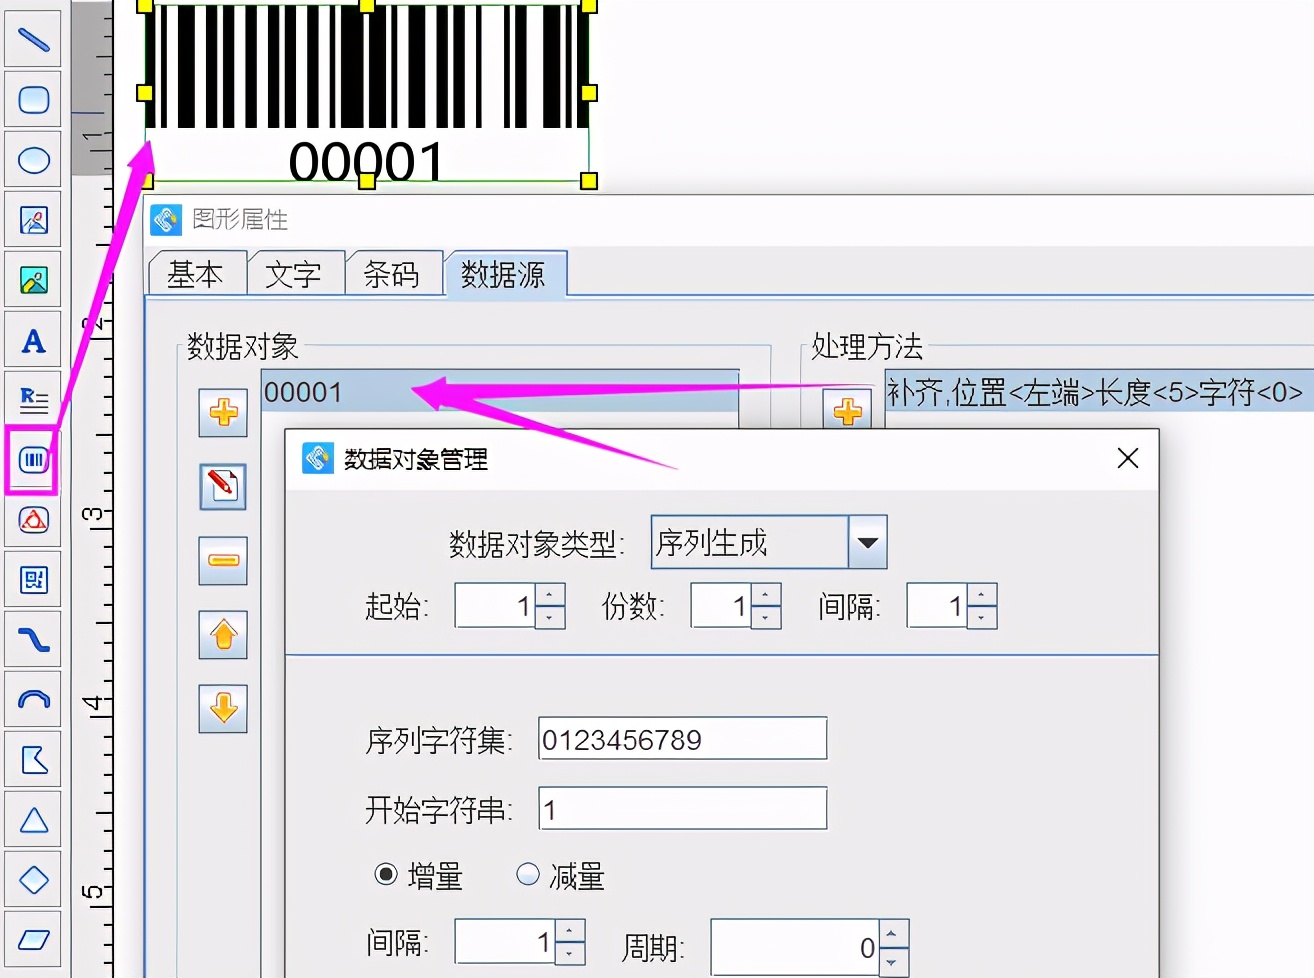Focus the 周期 number field
The height and width of the screenshot is (978, 1314).
(796, 947)
